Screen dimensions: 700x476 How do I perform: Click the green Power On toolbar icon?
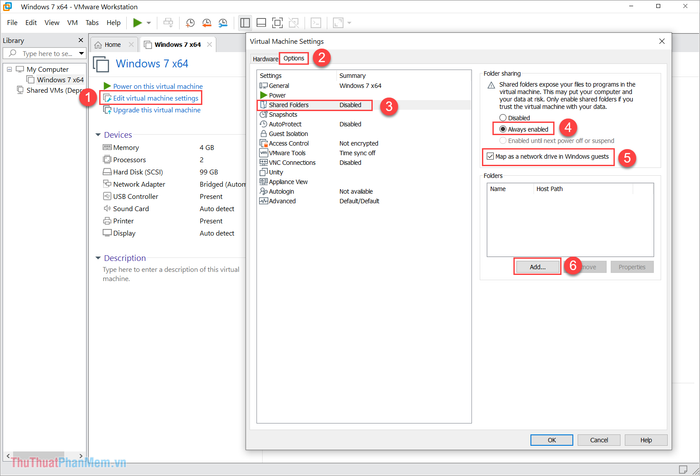137,22
